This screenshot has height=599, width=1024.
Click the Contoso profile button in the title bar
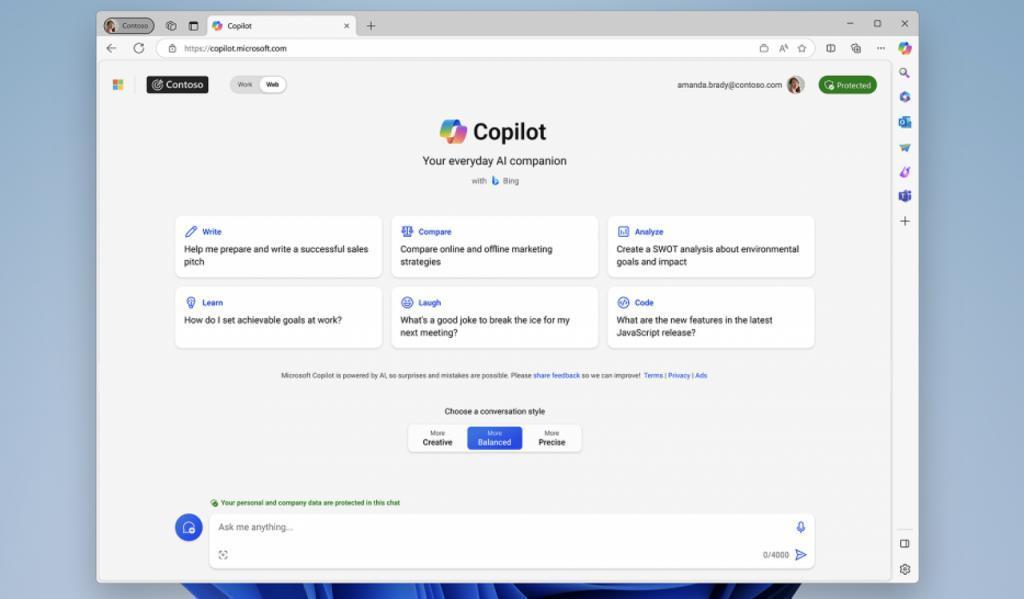[129, 26]
